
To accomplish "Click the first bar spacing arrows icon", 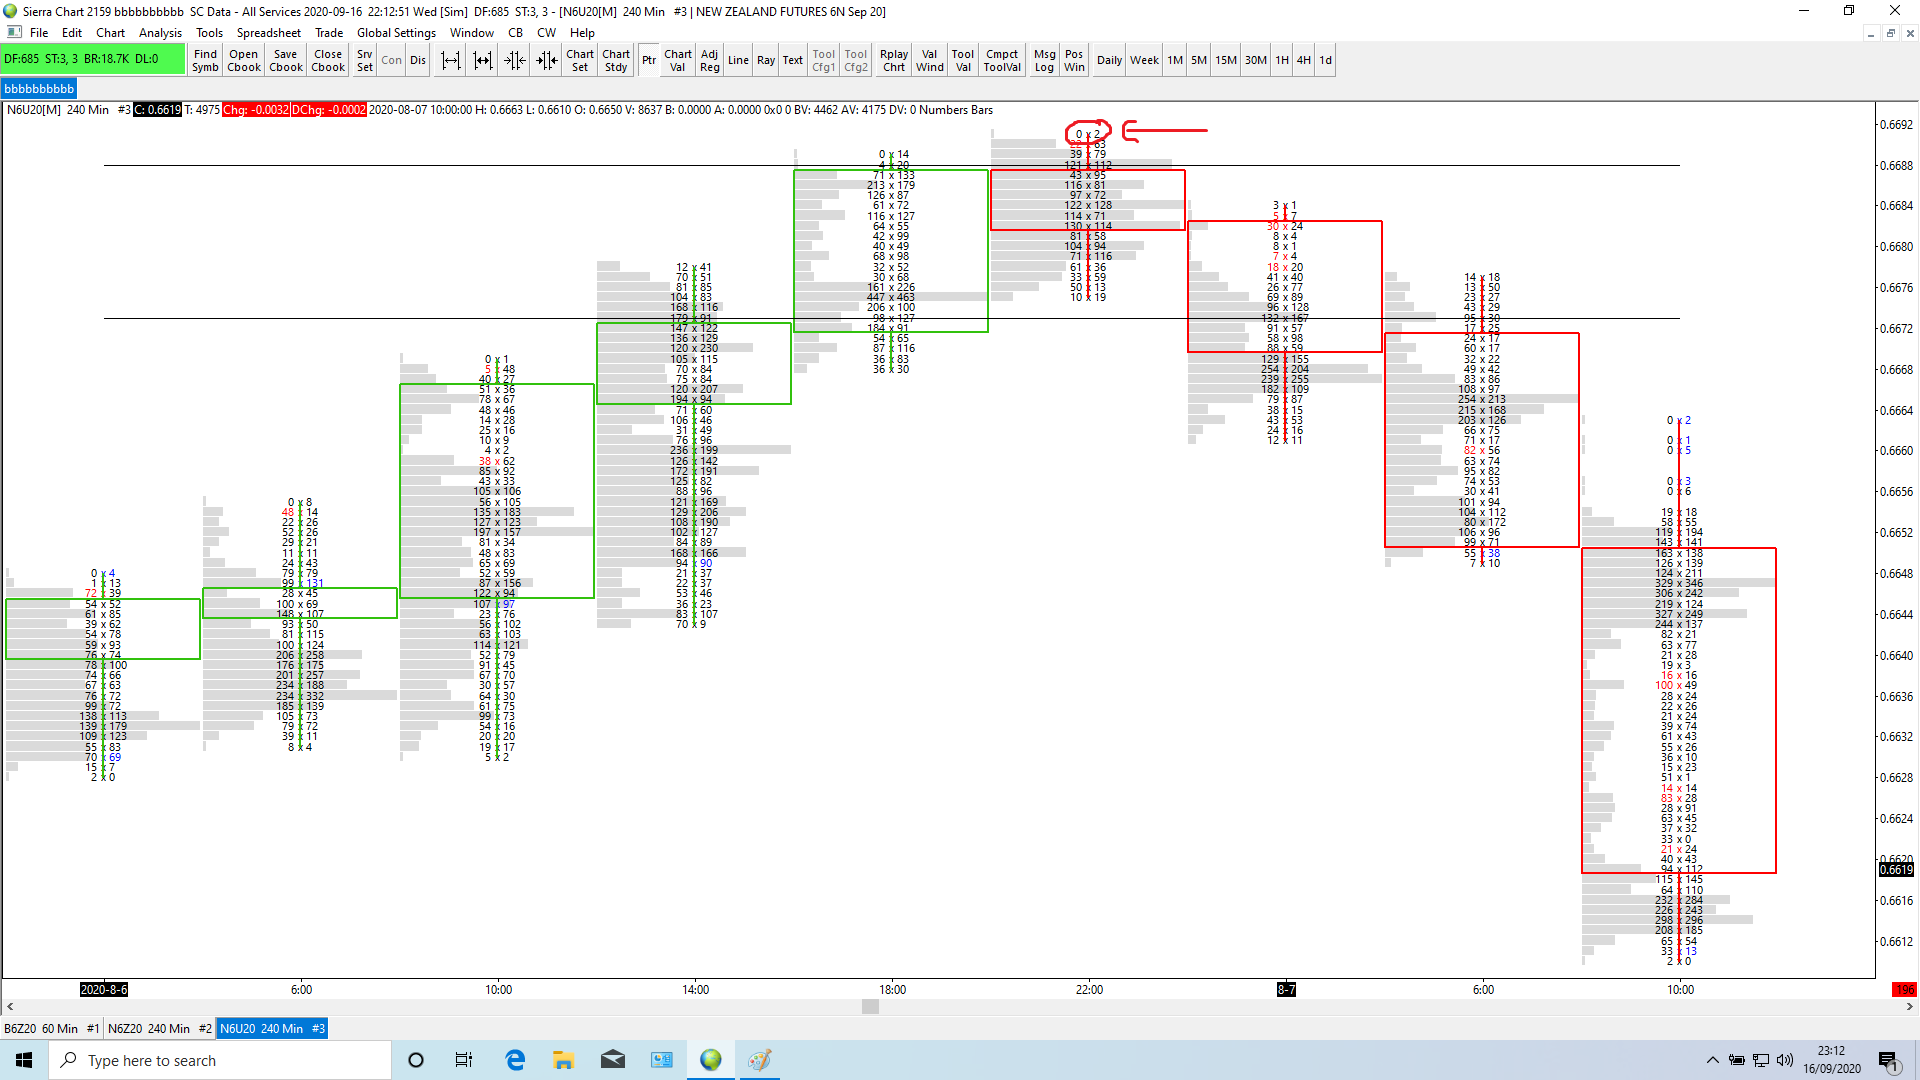I will click(451, 60).
